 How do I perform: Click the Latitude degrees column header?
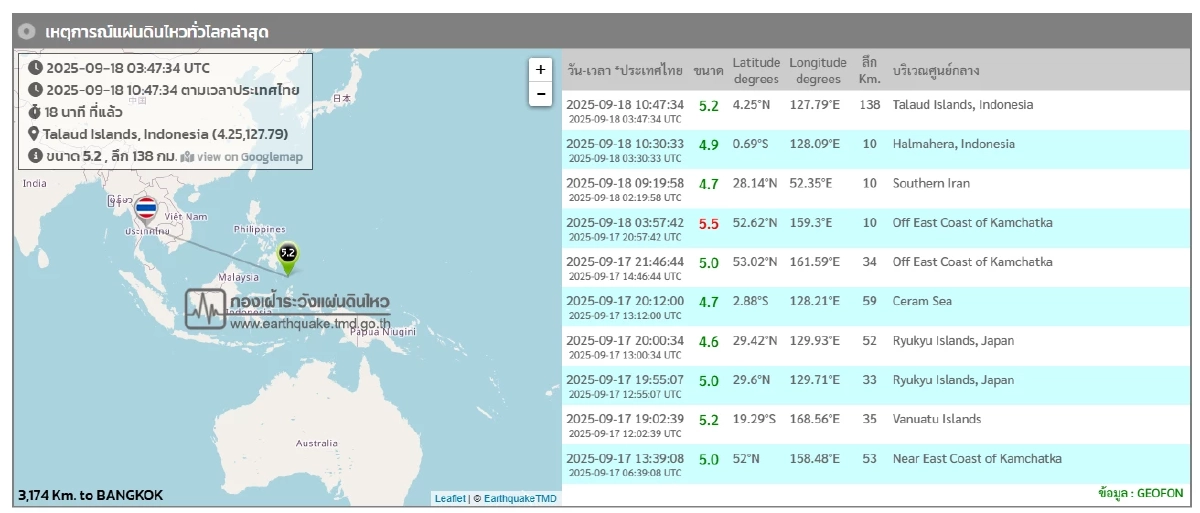(x=756, y=70)
